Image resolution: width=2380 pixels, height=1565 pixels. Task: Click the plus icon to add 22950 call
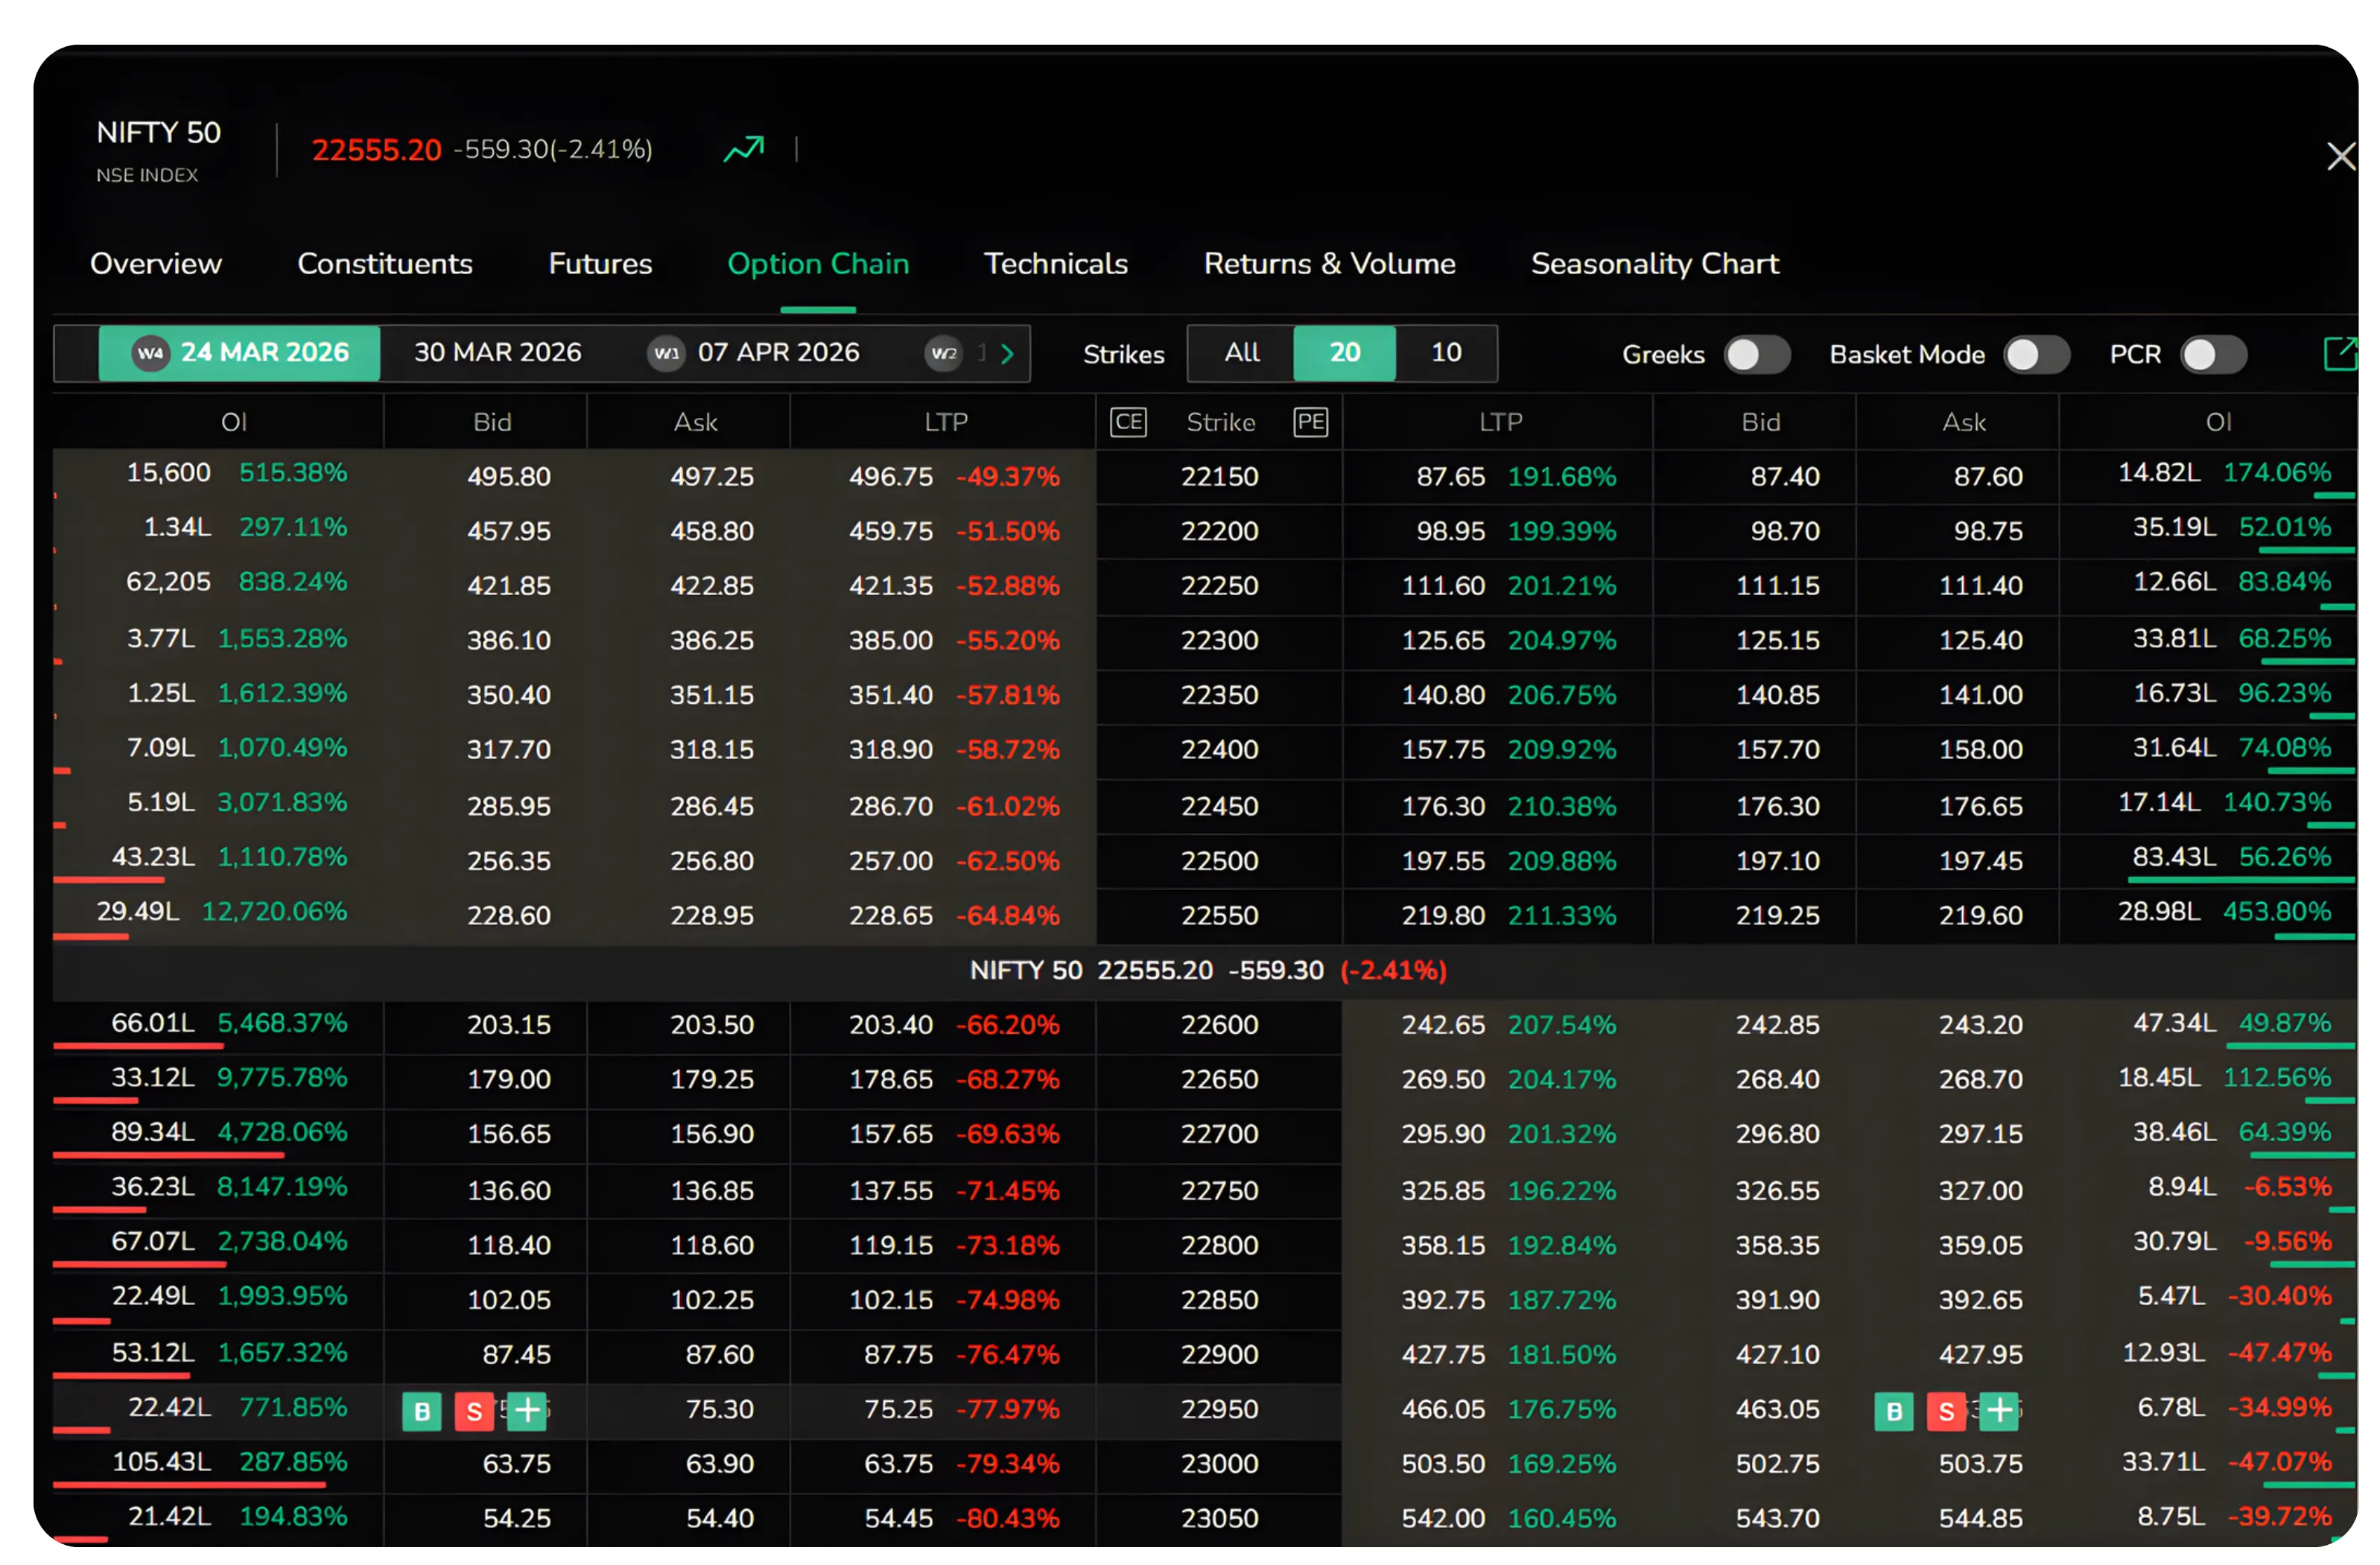pos(528,1411)
